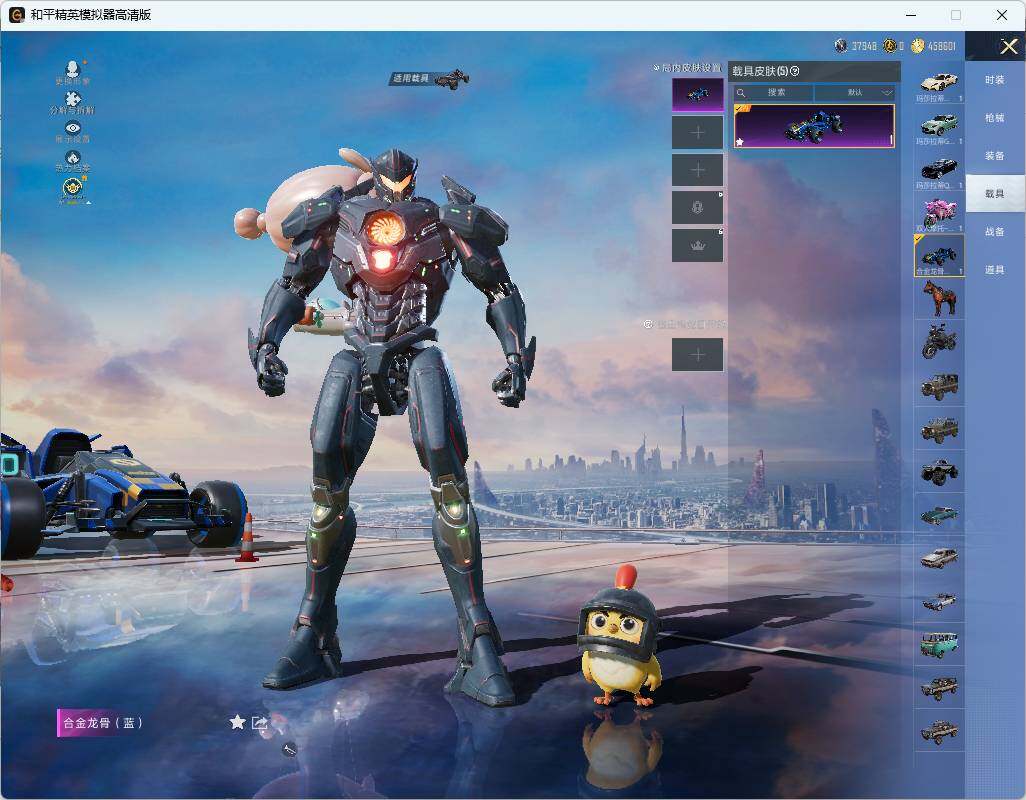Viewport: 1026px width, 800px height.
Task: Click the share icon next to the star
Action: 260,722
